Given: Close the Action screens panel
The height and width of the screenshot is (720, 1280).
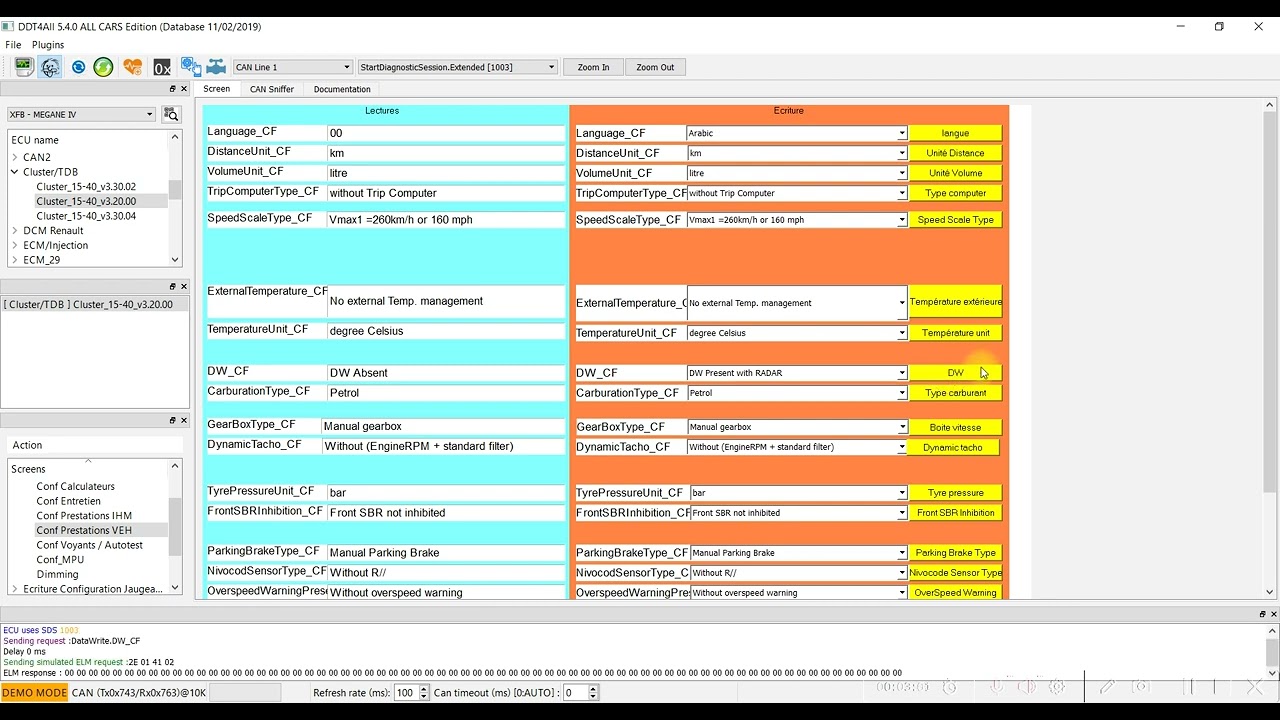Looking at the screenshot, I should (183, 420).
